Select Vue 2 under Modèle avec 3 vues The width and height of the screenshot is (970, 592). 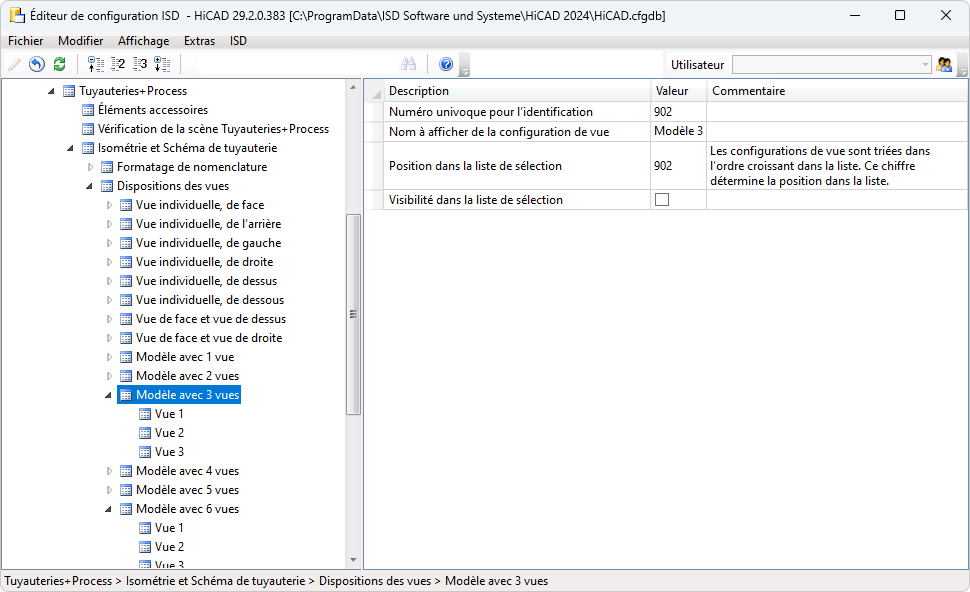tap(170, 433)
